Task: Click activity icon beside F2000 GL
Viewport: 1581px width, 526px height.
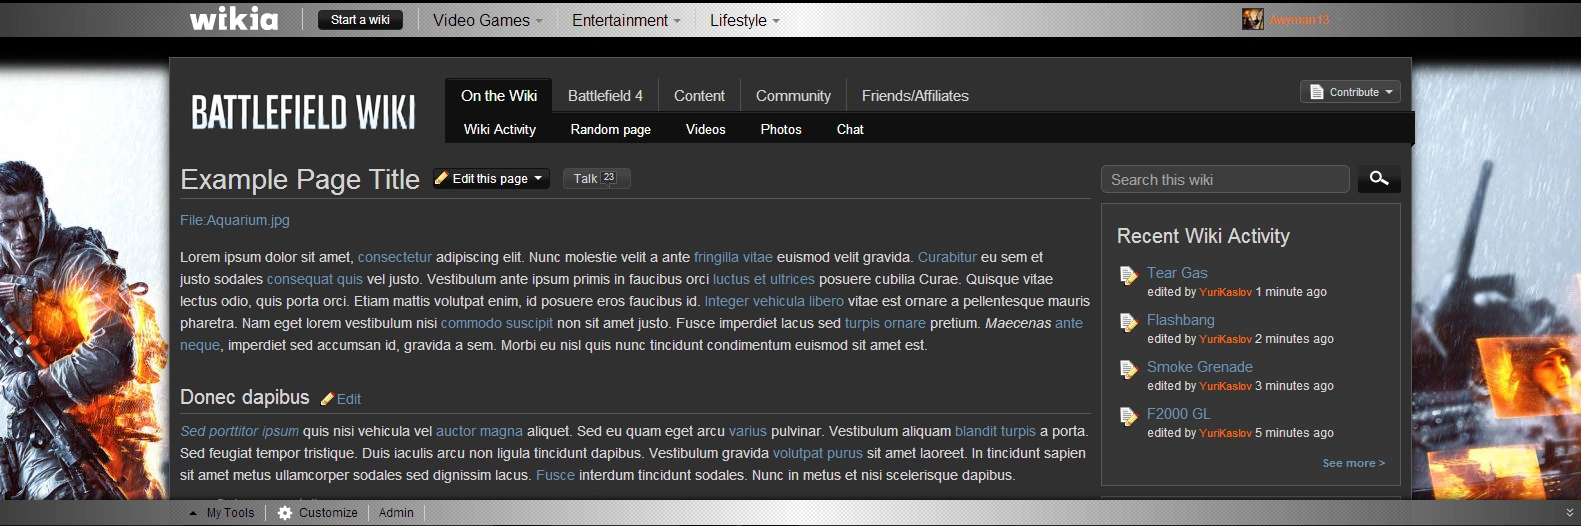Action: point(1128,416)
